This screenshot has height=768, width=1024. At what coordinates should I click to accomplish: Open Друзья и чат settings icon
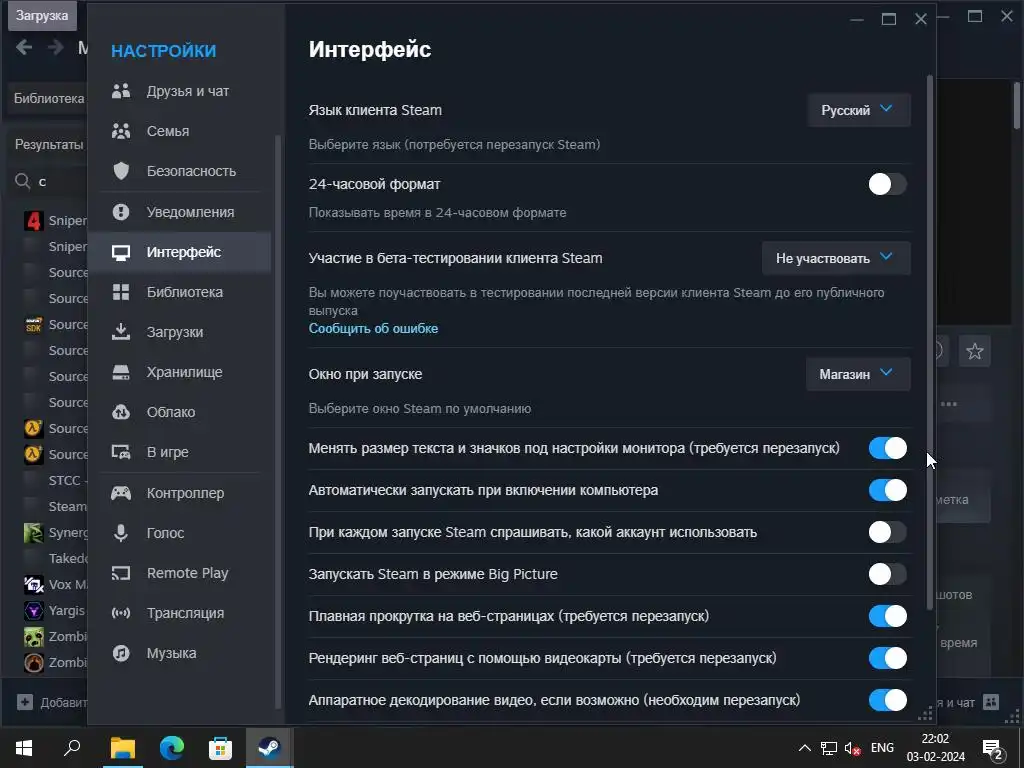[x=121, y=91]
